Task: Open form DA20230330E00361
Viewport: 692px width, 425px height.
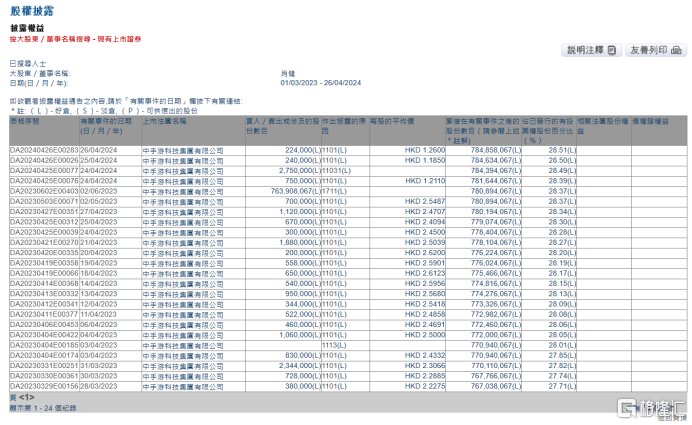Action: point(44,376)
